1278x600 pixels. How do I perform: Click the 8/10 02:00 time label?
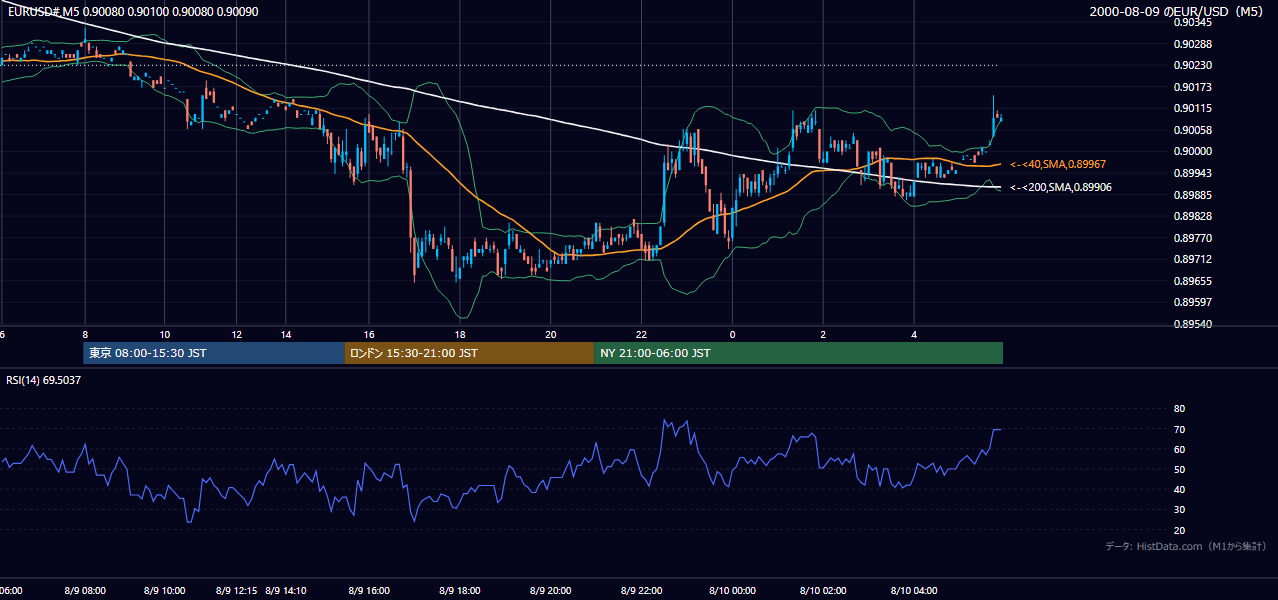pyautogui.click(x=823, y=590)
